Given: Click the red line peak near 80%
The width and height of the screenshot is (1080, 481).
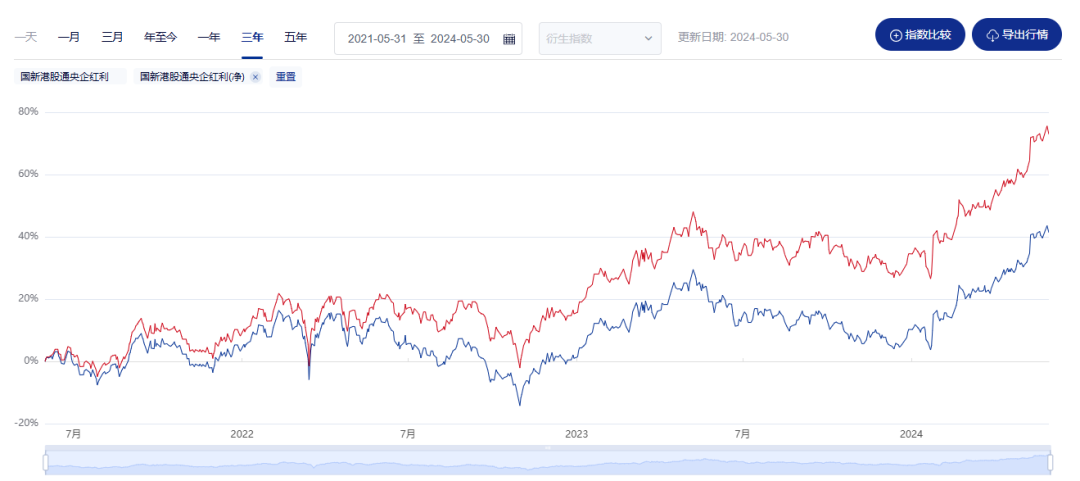Looking at the screenshot, I should click(x=1046, y=127).
